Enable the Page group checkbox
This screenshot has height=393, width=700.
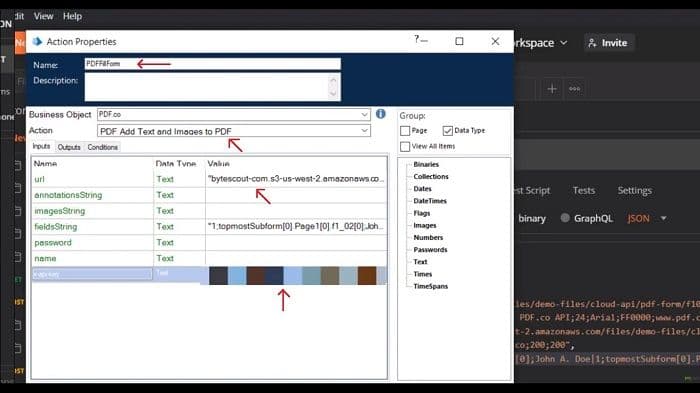tap(405, 130)
